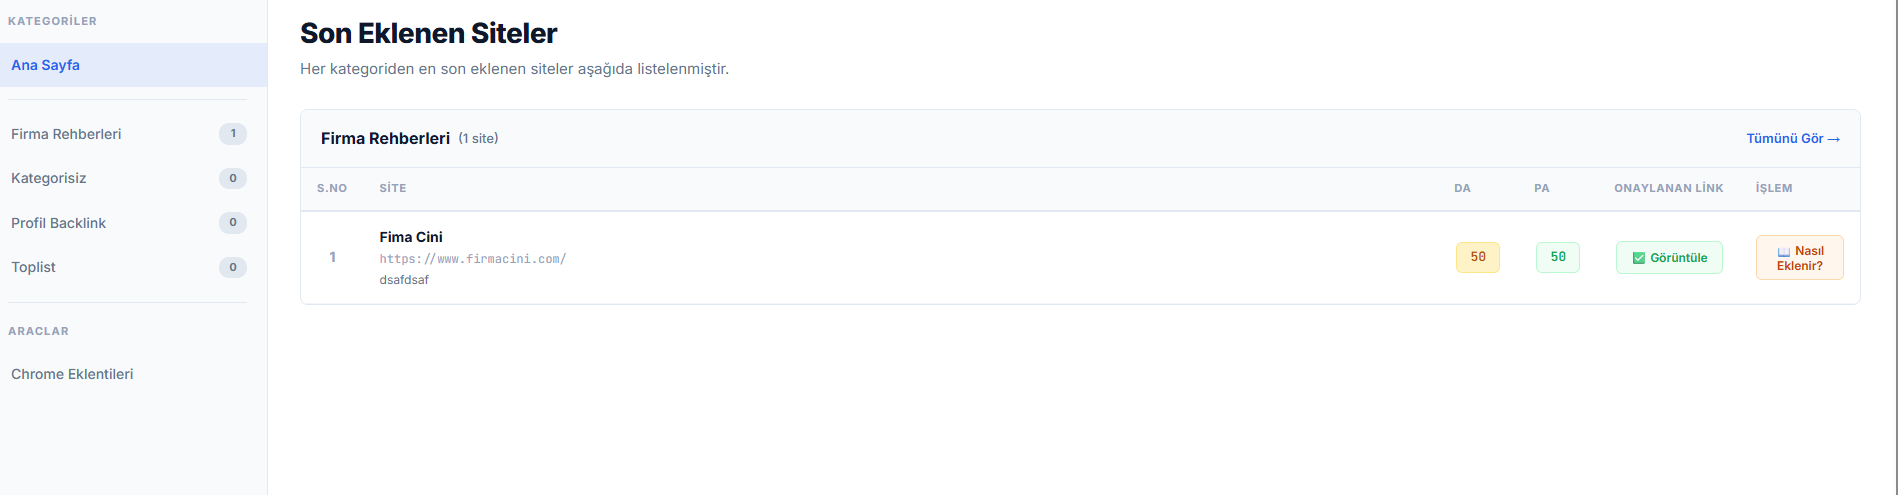Open the firmacini.com URL link
This screenshot has height=495, width=1898.
473,259
